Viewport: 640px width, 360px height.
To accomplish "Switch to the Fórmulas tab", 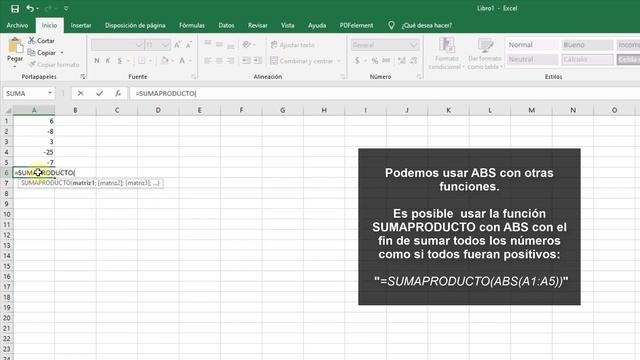I will pos(192,25).
